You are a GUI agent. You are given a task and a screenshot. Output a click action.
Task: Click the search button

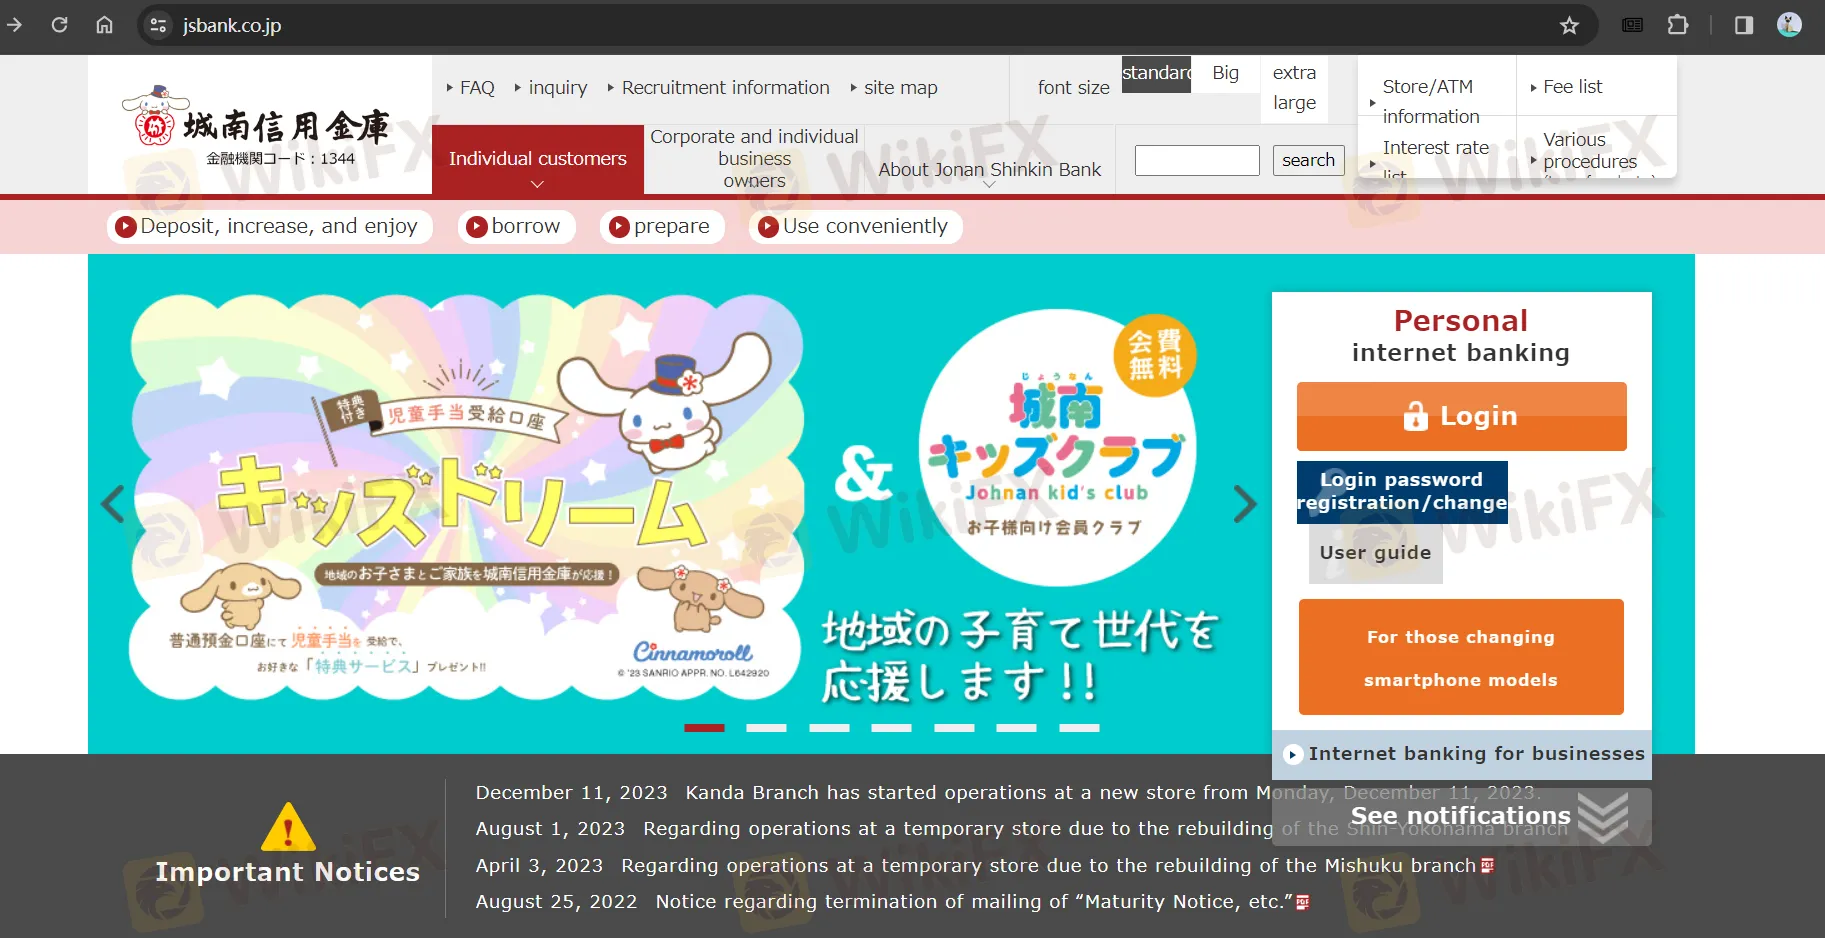(1308, 160)
